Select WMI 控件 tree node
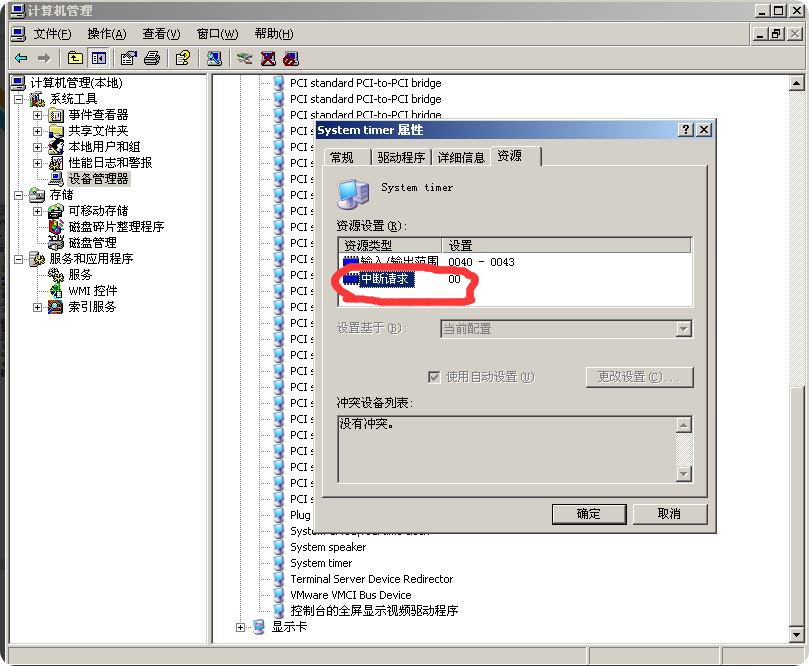Viewport: 809px width, 666px height. click(93, 290)
